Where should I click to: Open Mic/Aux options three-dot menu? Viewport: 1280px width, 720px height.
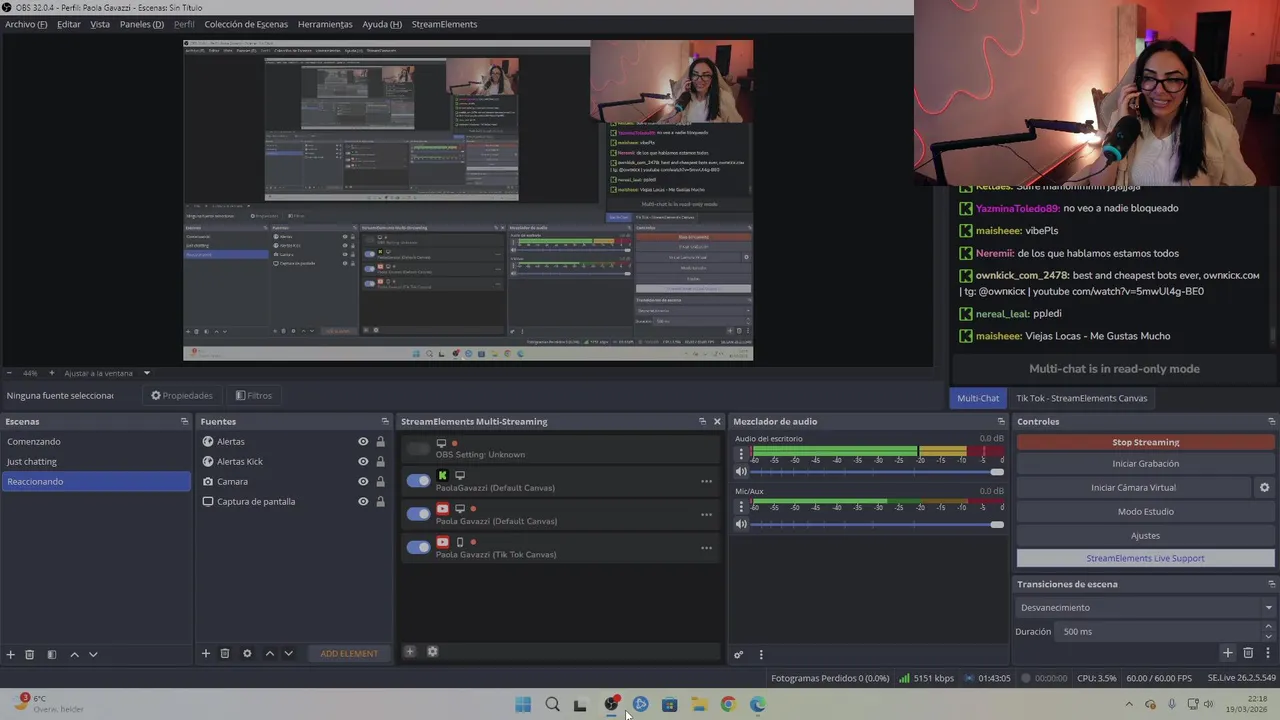(741, 507)
